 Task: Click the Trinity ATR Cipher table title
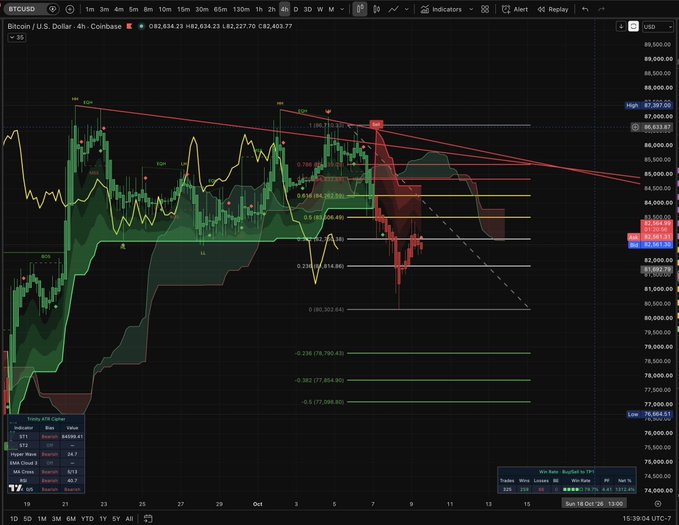pyautogui.click(x=46, y=419)
